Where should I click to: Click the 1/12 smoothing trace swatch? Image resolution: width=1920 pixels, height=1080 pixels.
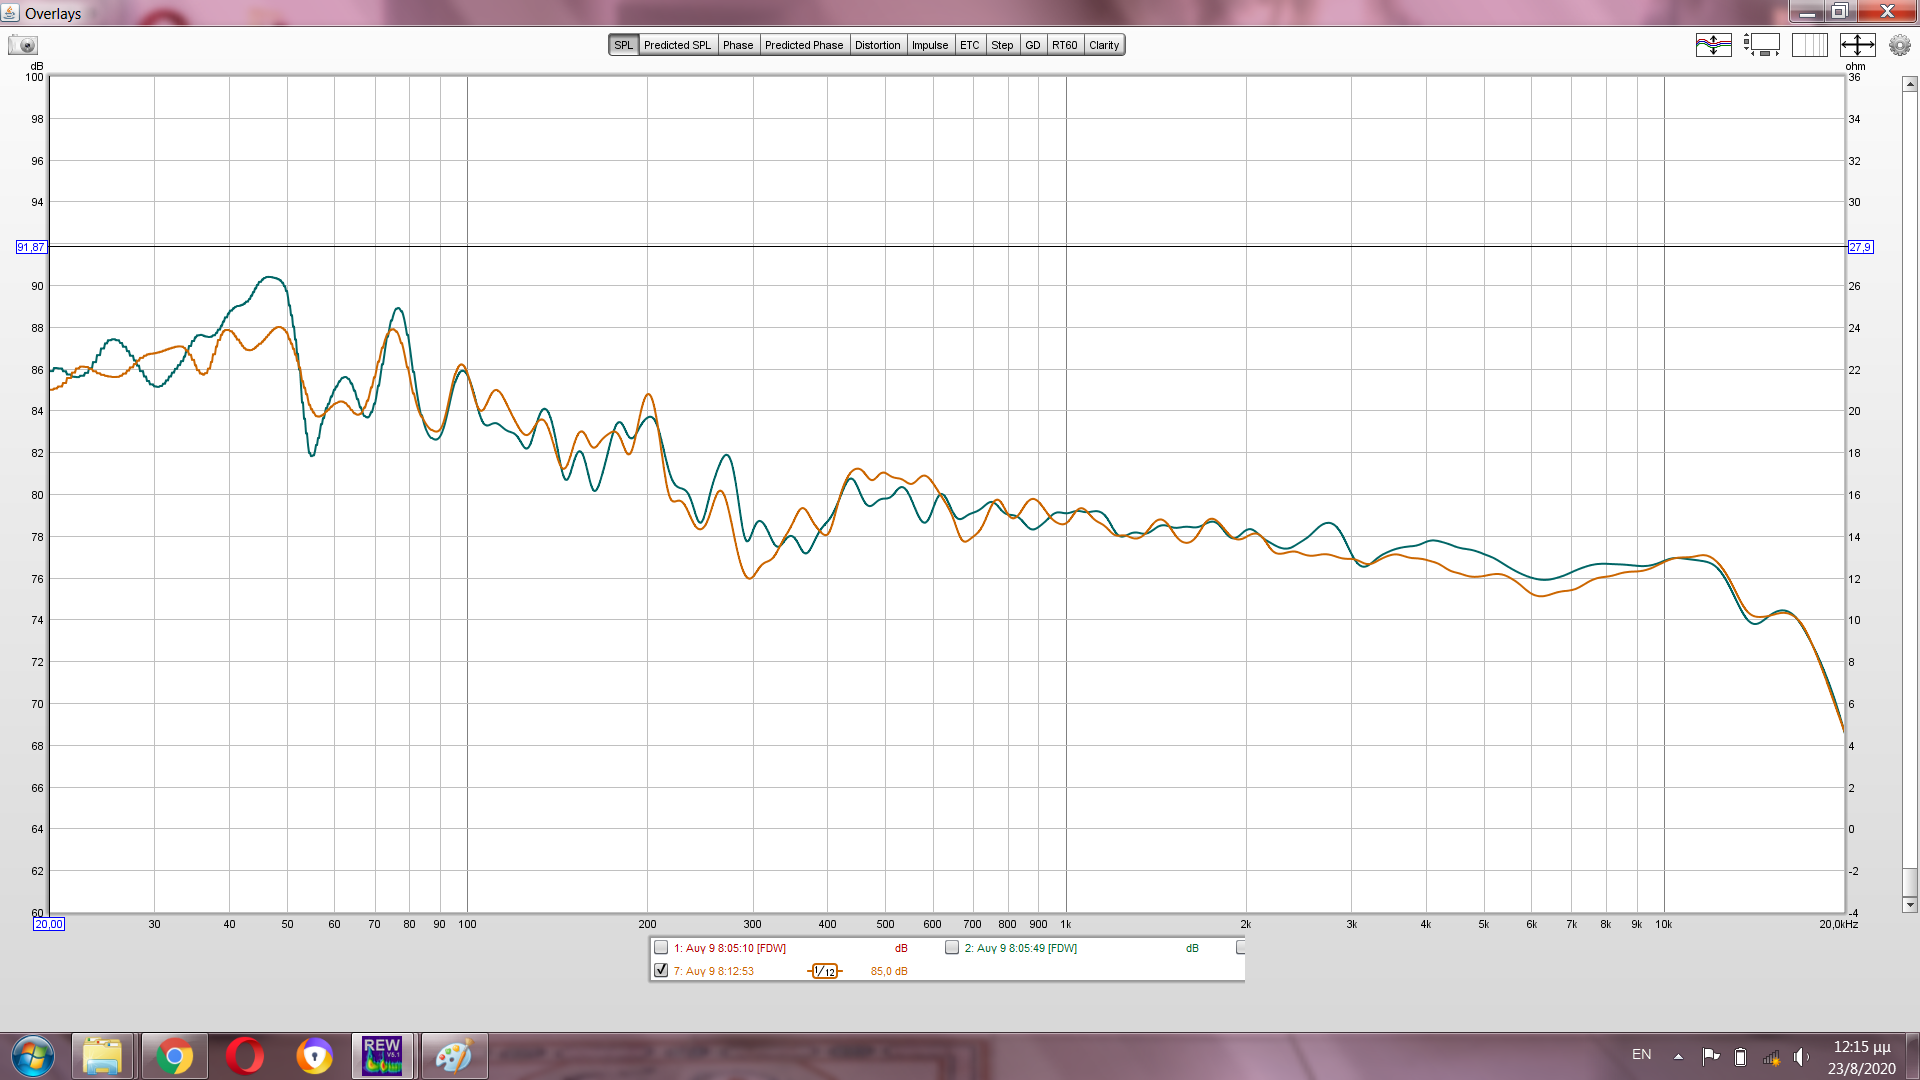[825, 971]
